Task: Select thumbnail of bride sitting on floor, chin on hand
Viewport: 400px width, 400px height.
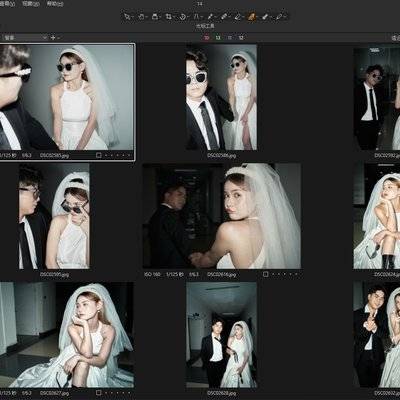Action: (67, 335)
